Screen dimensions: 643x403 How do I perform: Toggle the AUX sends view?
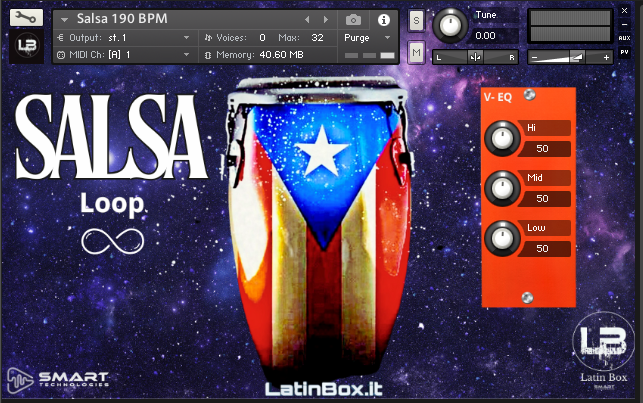point(625,38)
